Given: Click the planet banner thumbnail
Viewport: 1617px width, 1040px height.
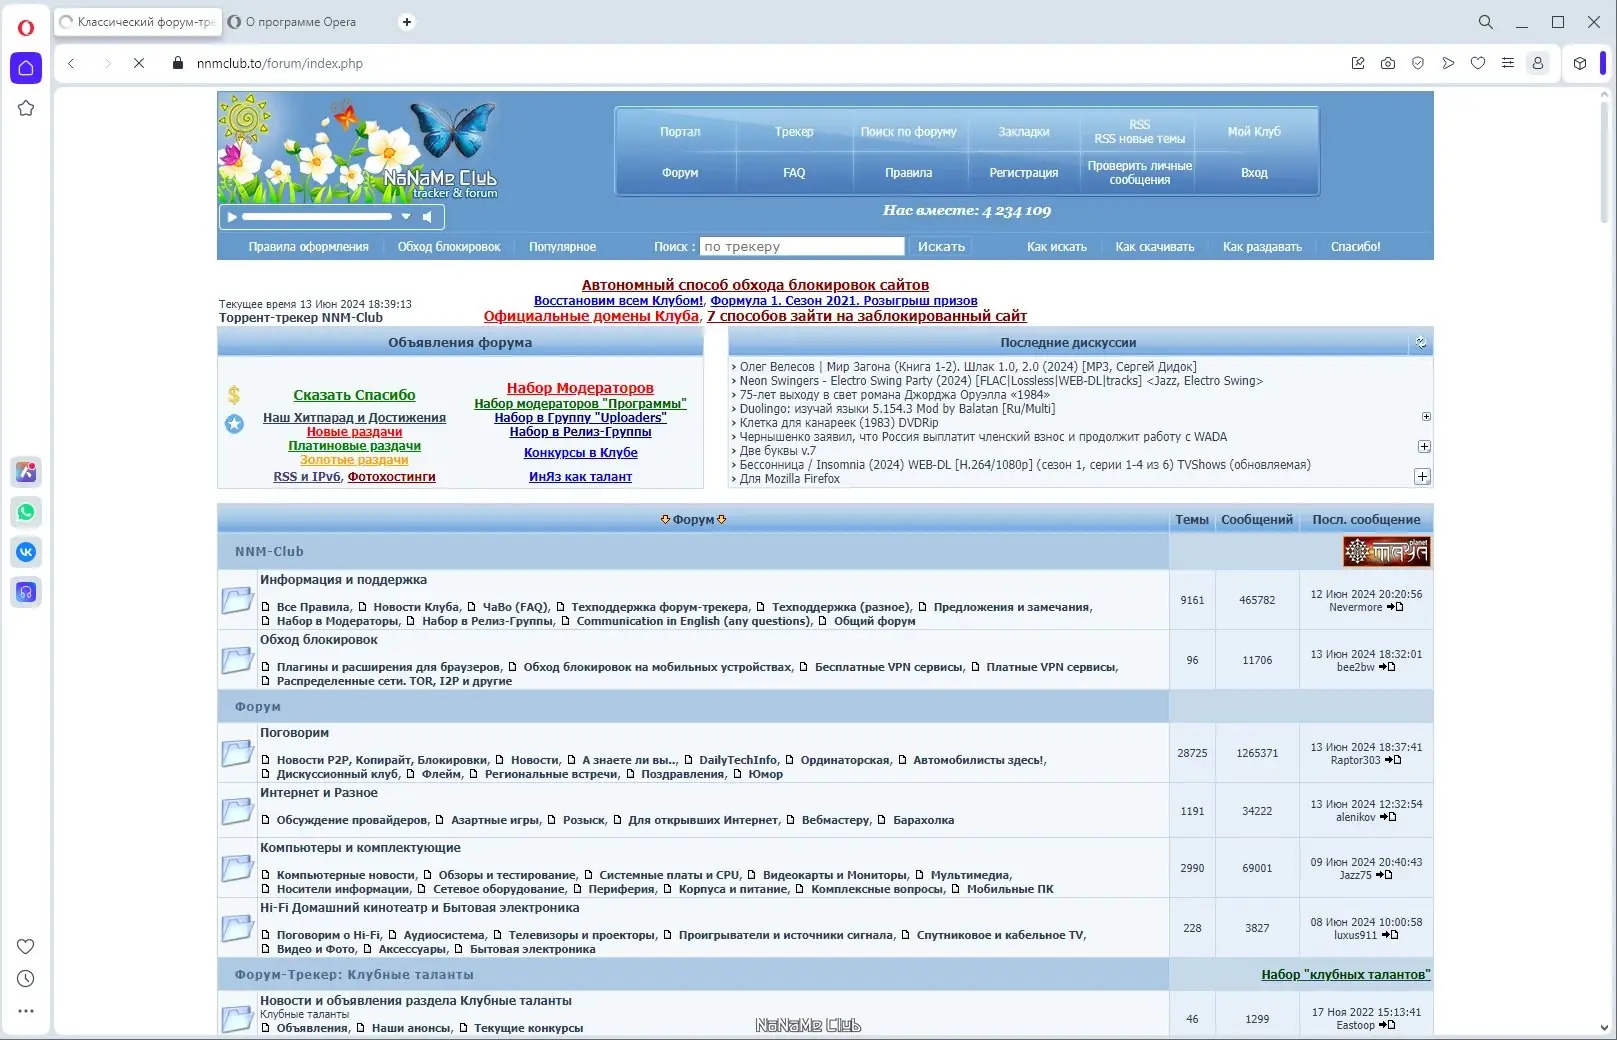Looking at the screenshot, I should click(x=1386, y=551).
